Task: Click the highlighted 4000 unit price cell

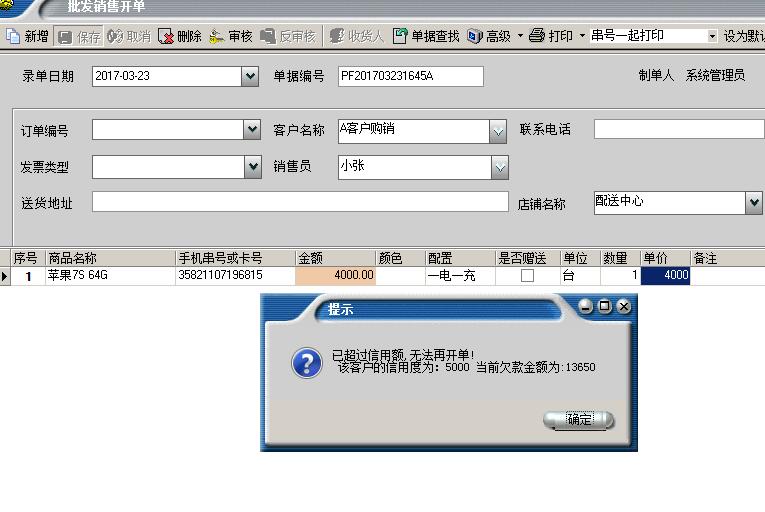Action: coord(665,275)
